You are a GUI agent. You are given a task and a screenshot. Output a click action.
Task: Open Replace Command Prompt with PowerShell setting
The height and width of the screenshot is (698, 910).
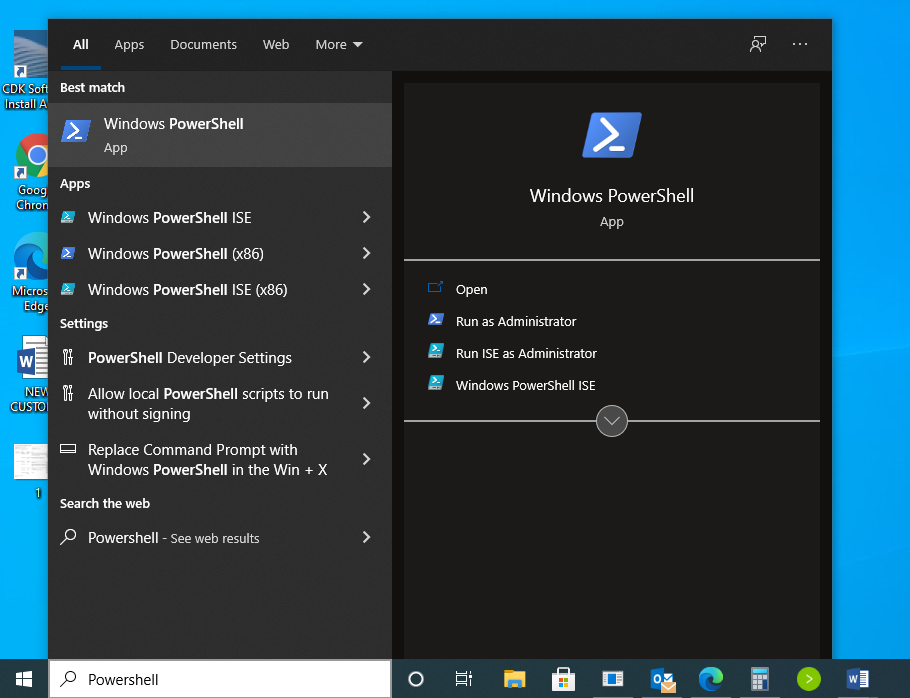pos(207,460)
